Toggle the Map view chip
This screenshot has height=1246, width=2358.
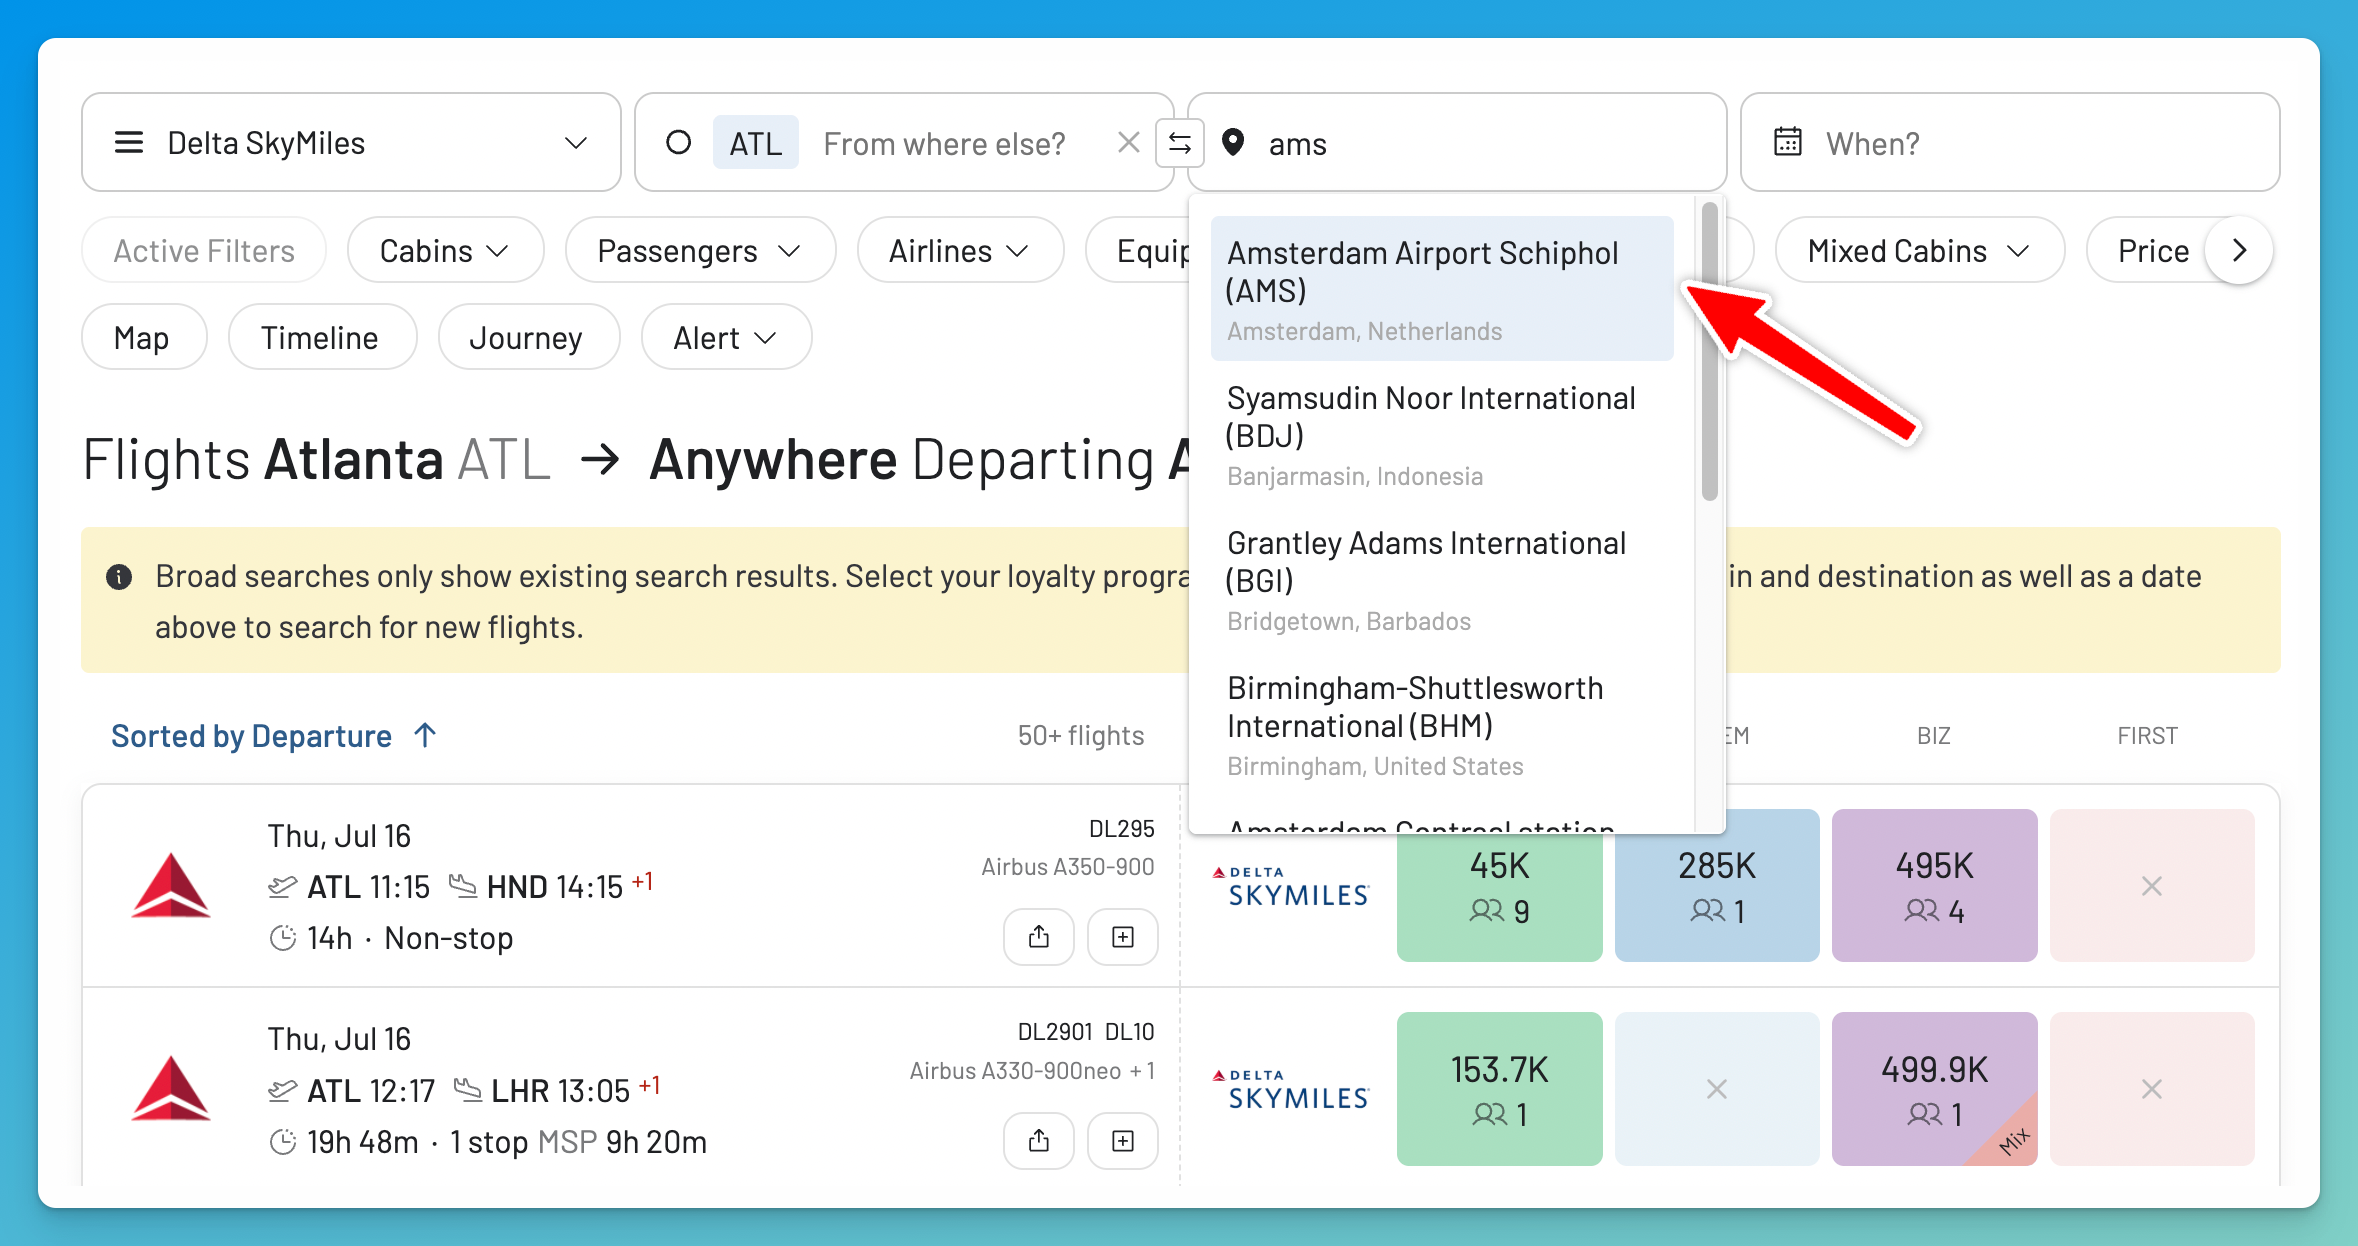[144, 337]
